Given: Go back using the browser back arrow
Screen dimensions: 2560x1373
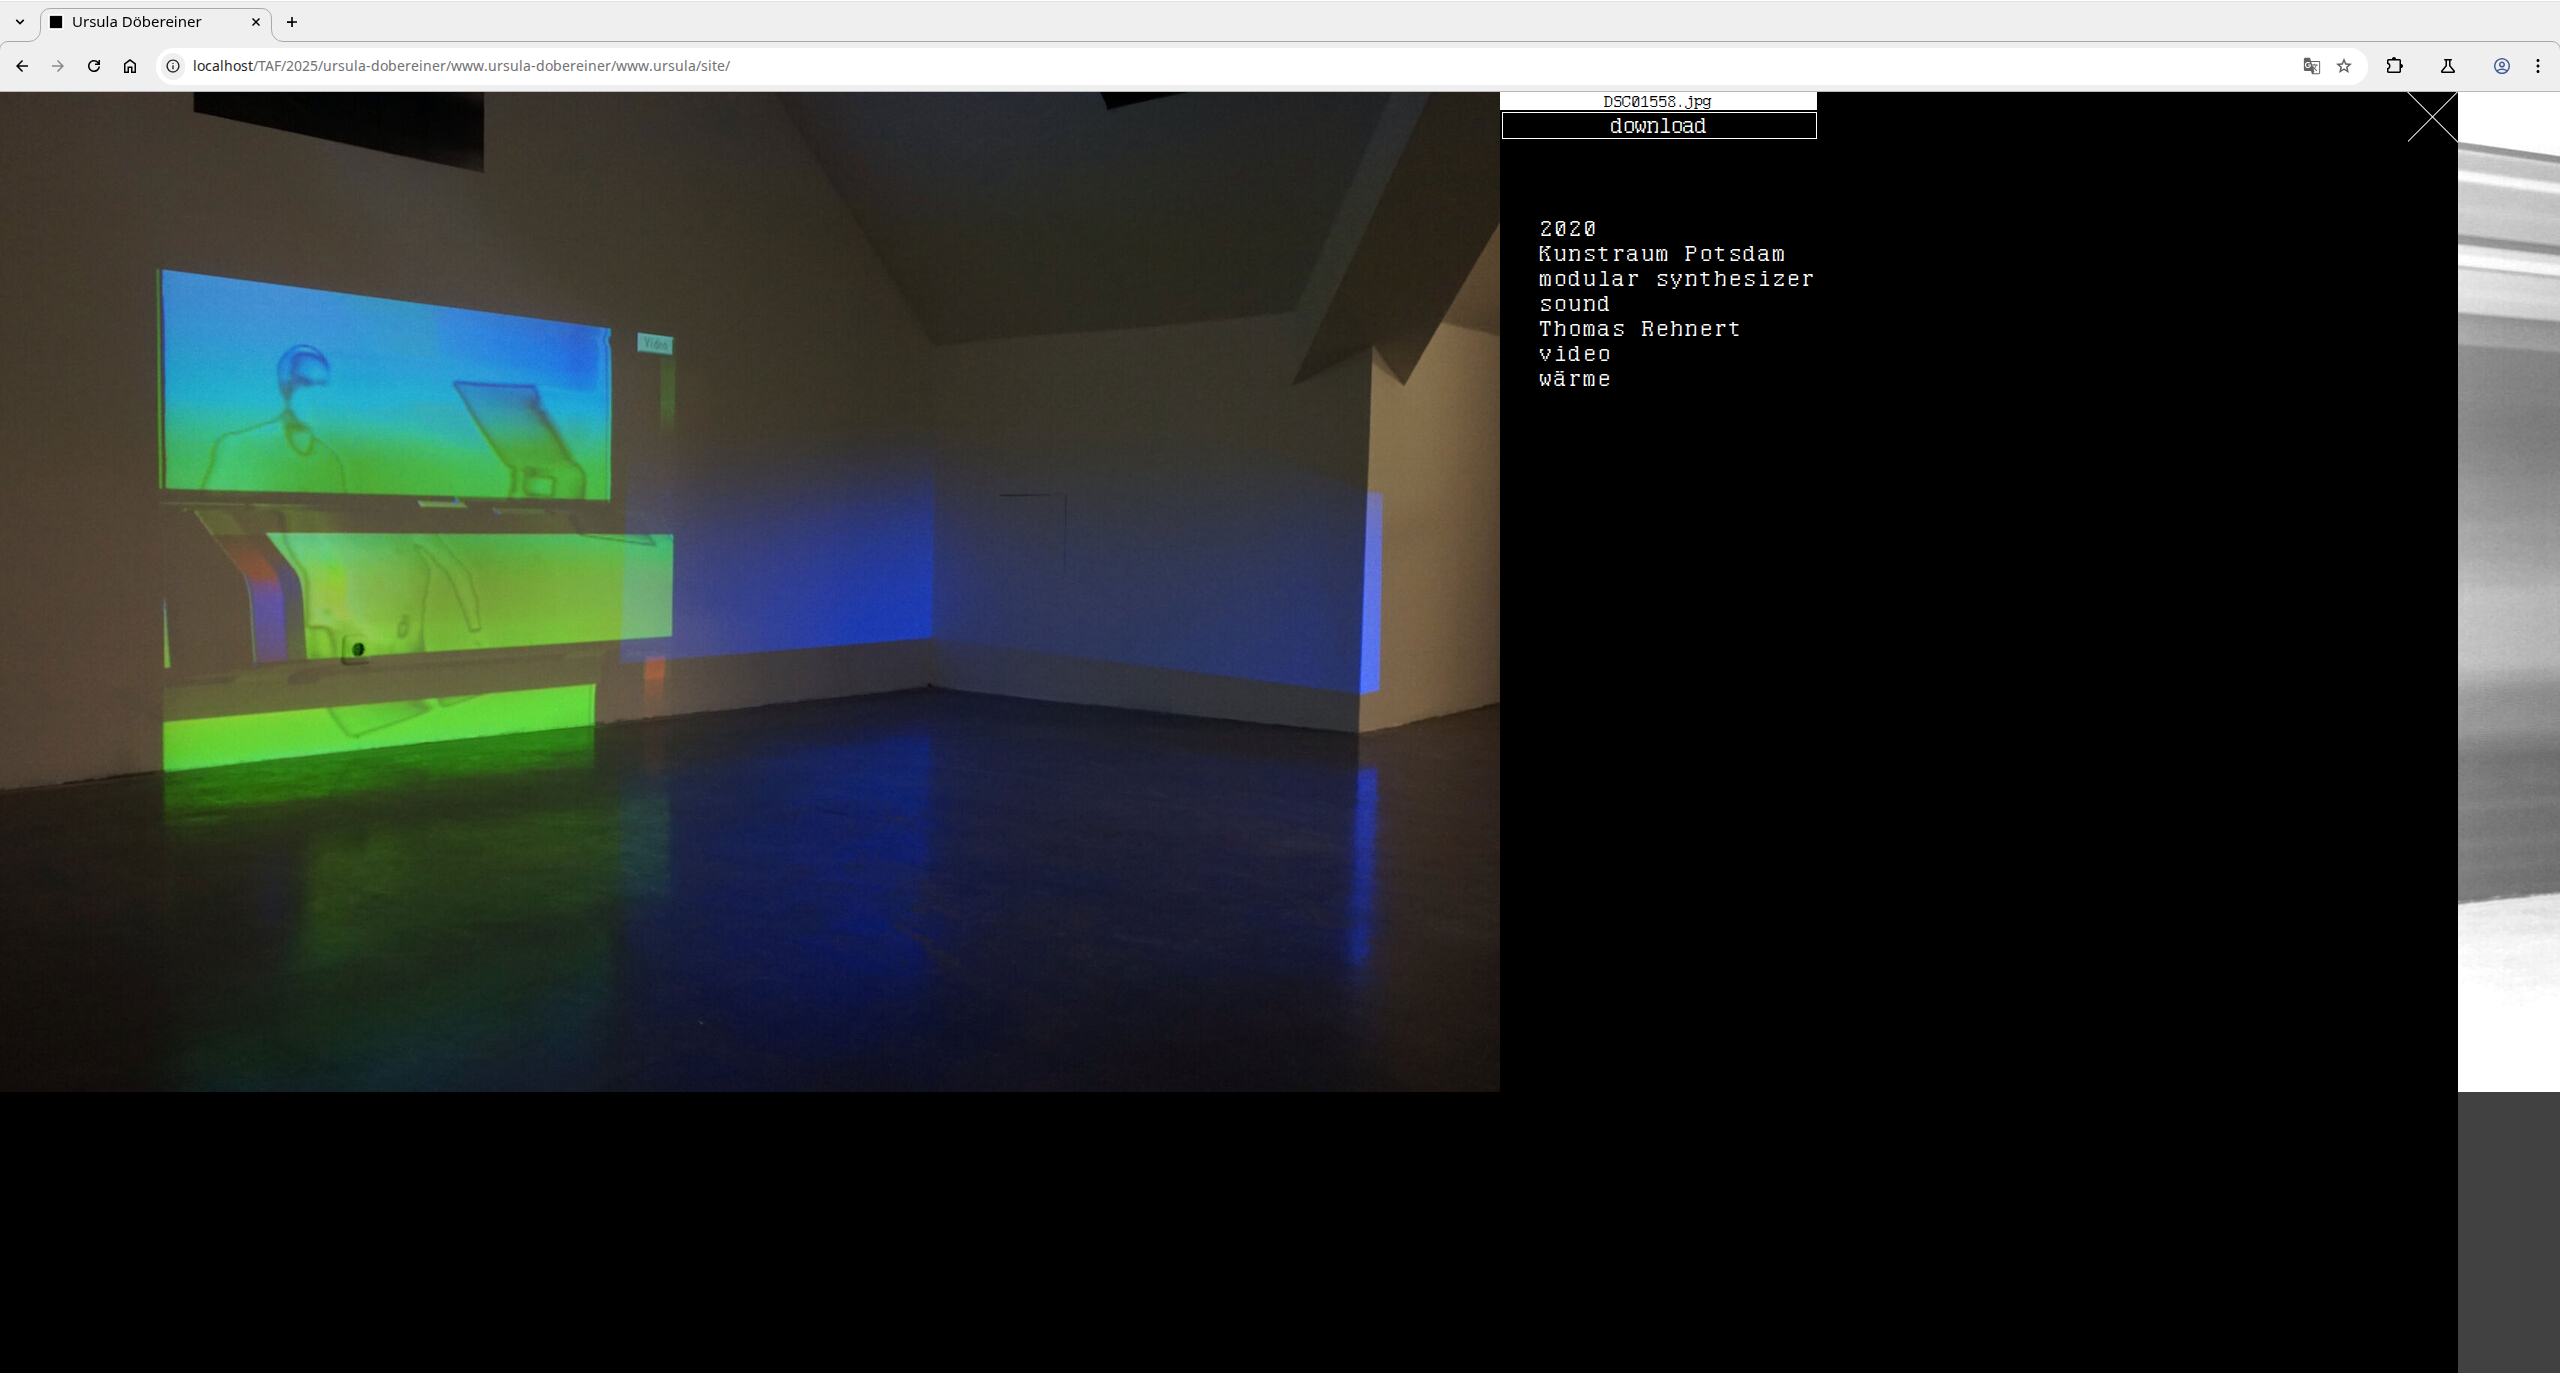Looking at the screenshot, I should point(22,66).
